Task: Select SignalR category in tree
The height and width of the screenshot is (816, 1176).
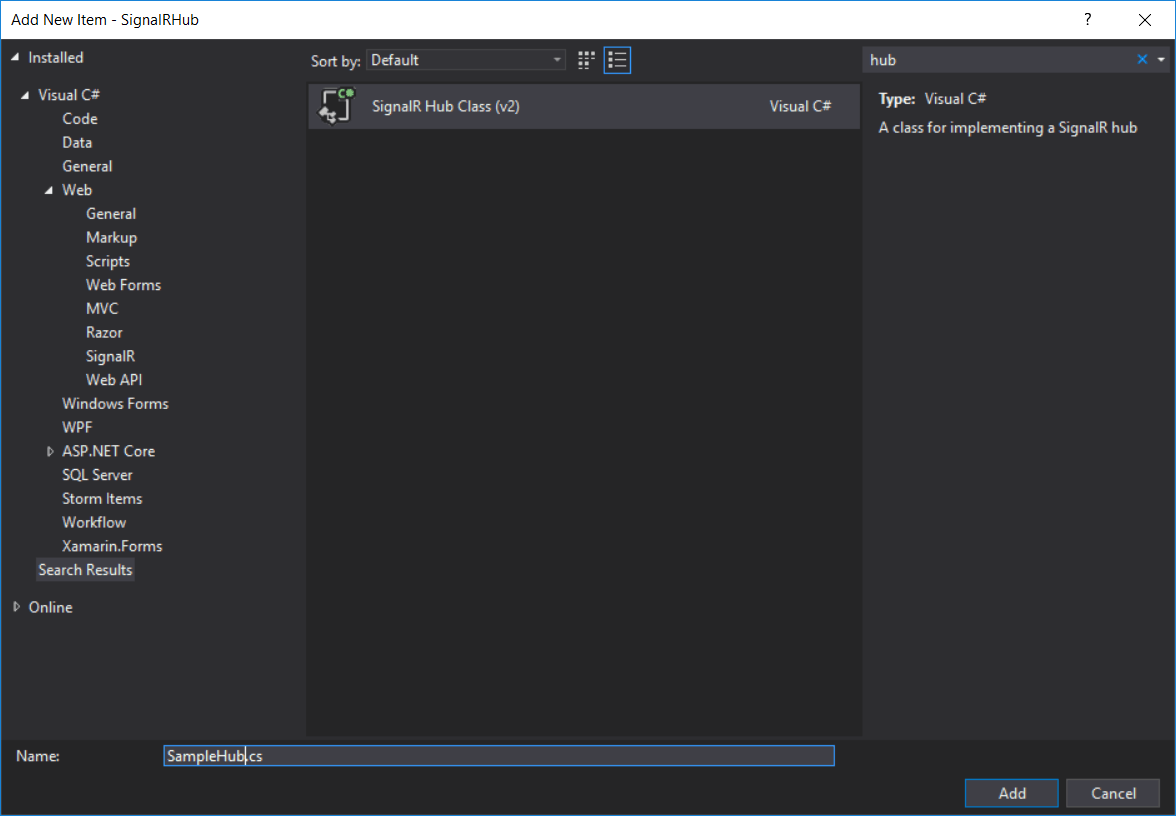Action: tap(110, 356)
